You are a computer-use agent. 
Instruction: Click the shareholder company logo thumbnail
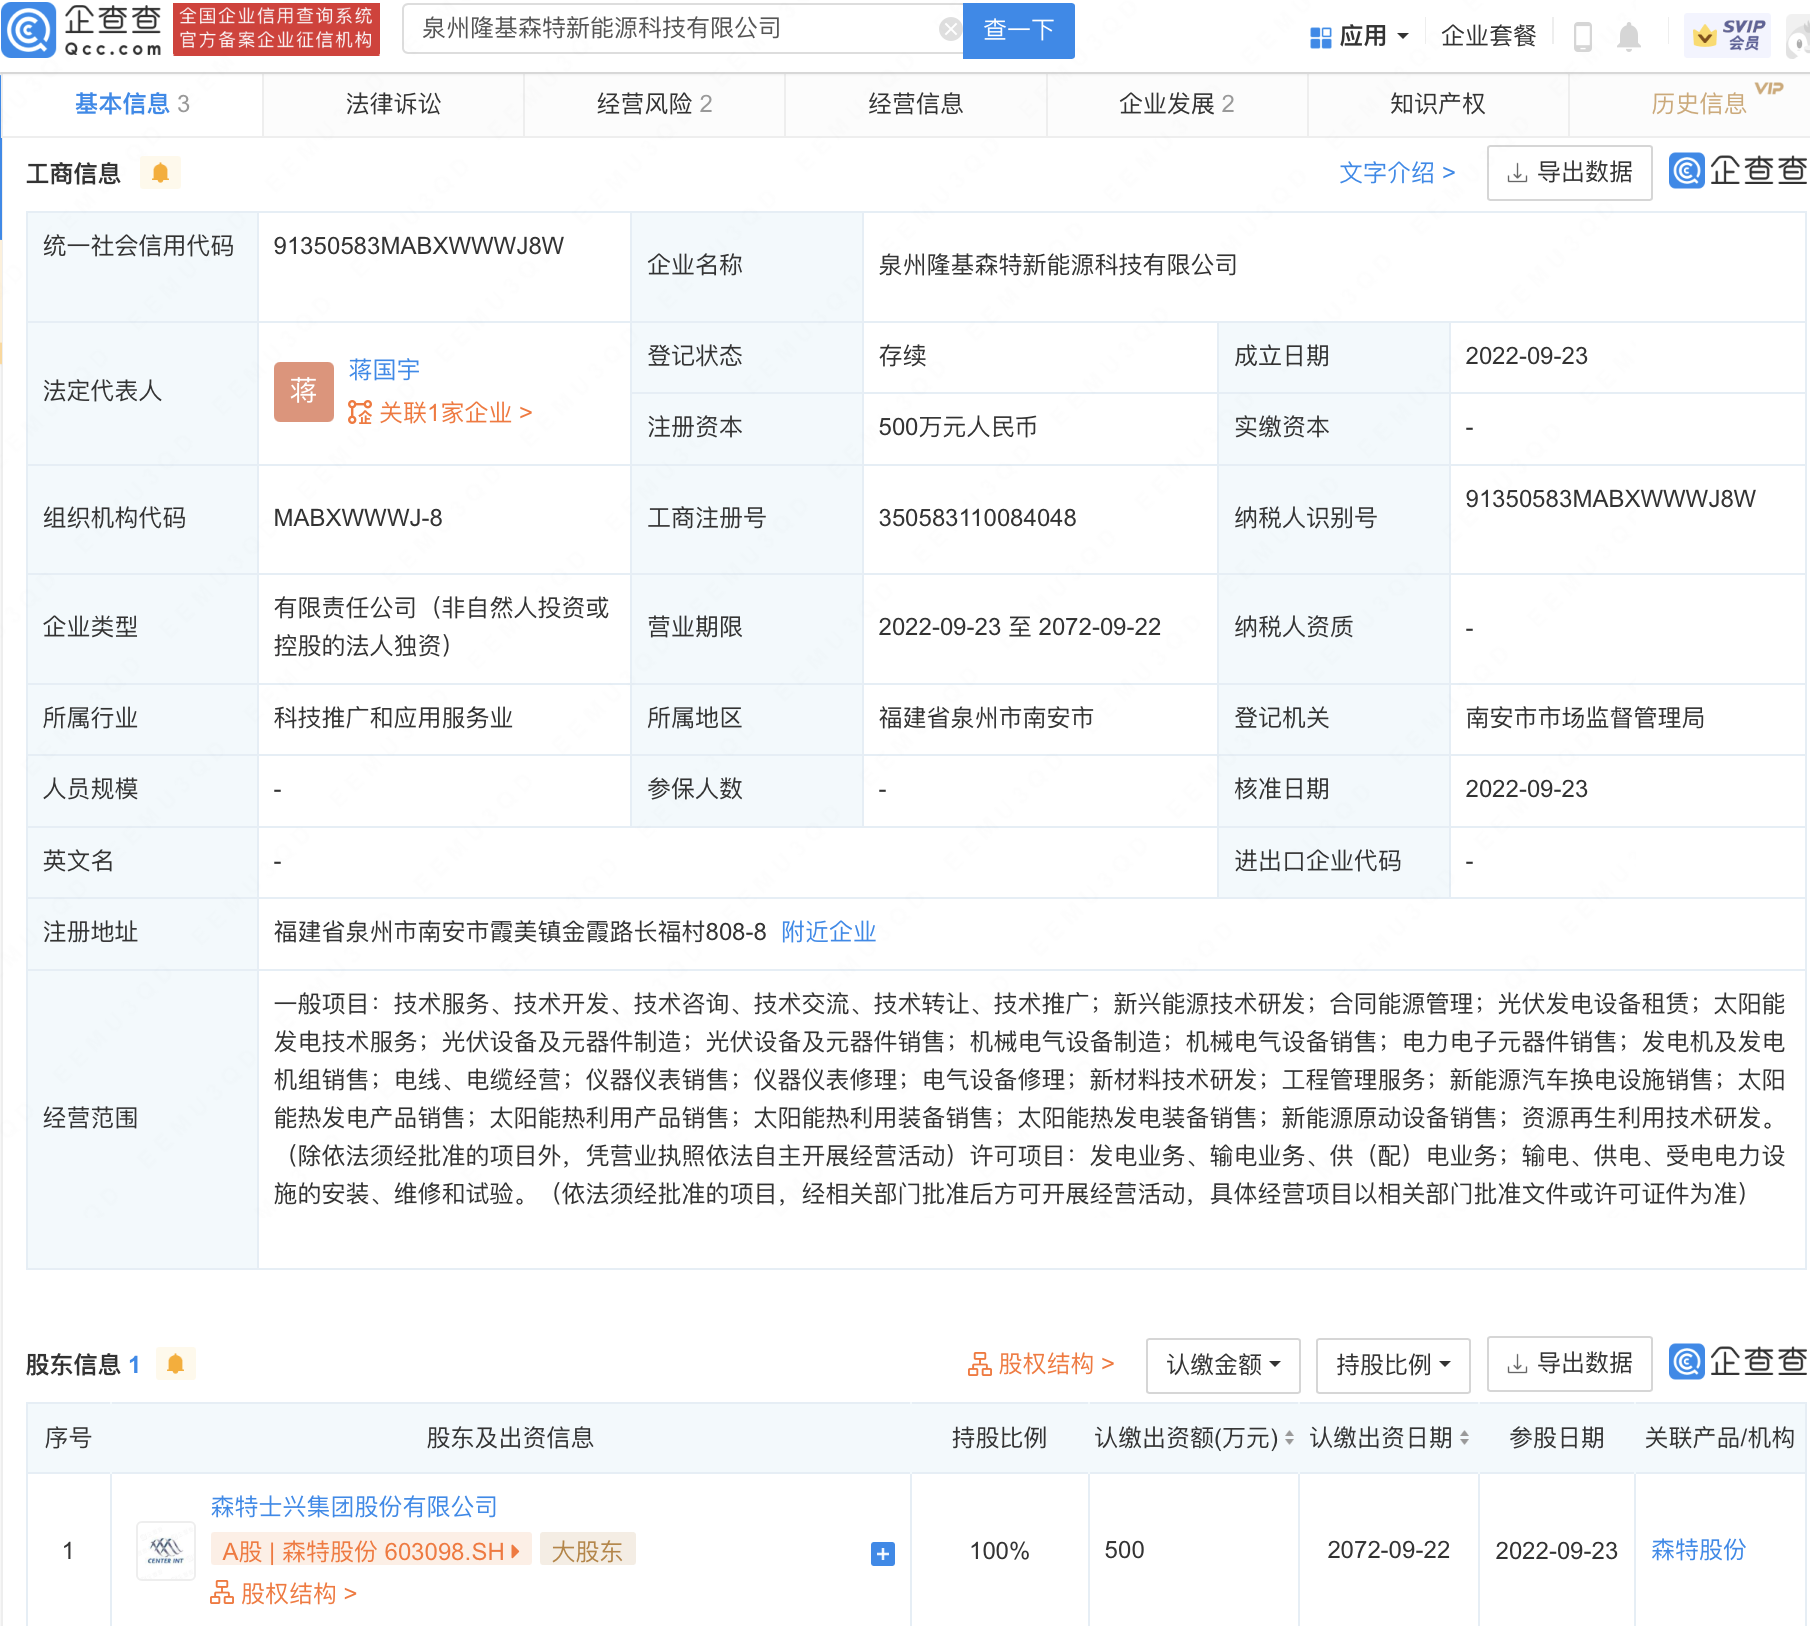(165, 1551)
